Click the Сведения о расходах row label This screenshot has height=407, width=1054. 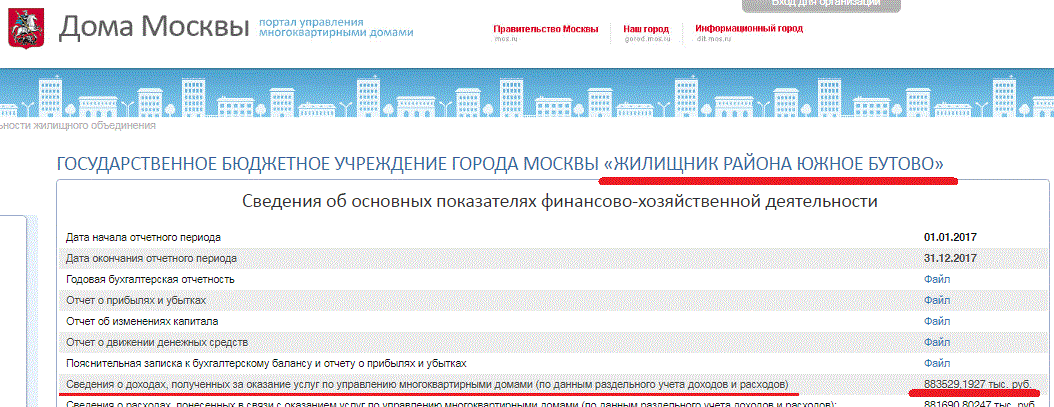pyautogui.click(x=450, y=404)
